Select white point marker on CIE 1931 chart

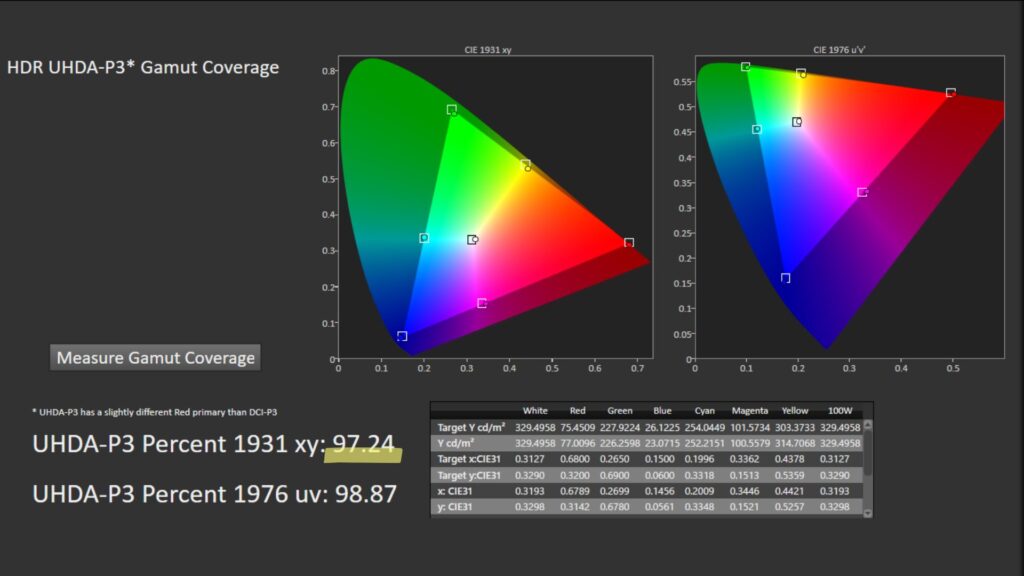click(x=472, y=240)
